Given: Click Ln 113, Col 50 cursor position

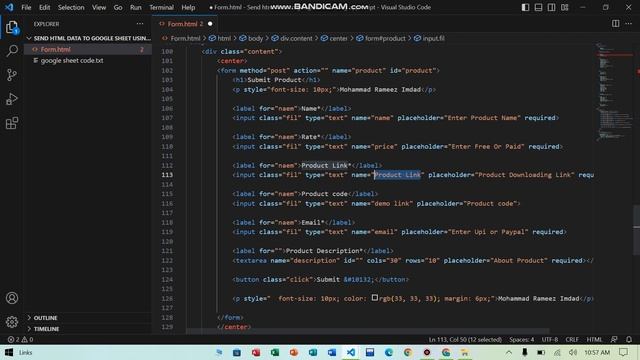Looking at the screenshot, I should tap(465, 340).
